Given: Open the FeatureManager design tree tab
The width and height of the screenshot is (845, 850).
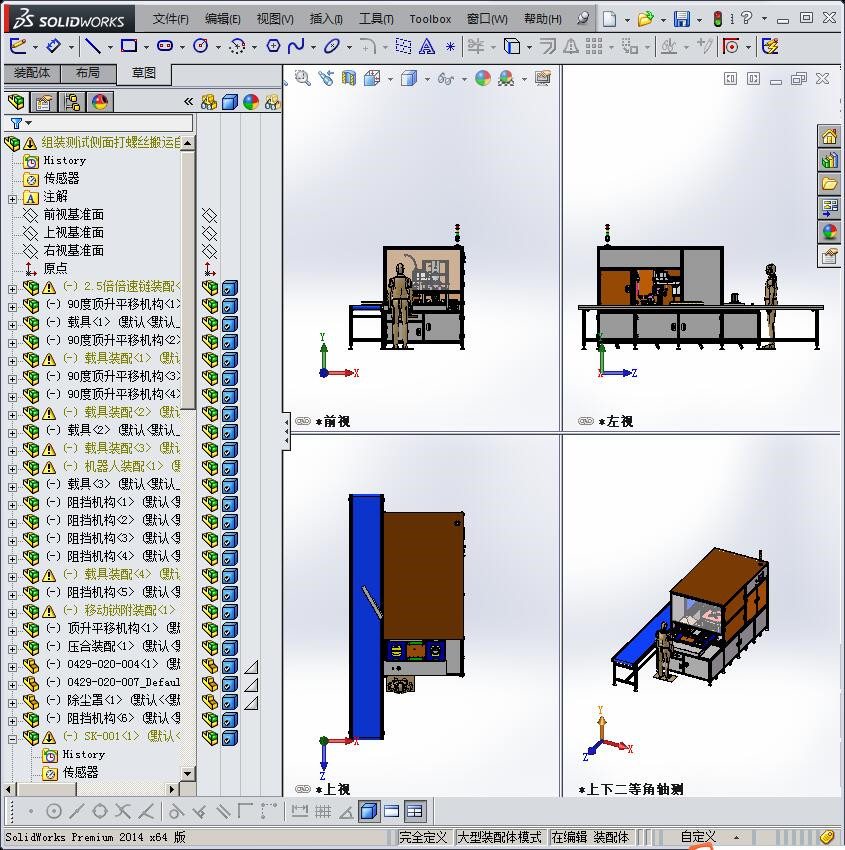Looking at the screenshot, I should tap(16, 102).
